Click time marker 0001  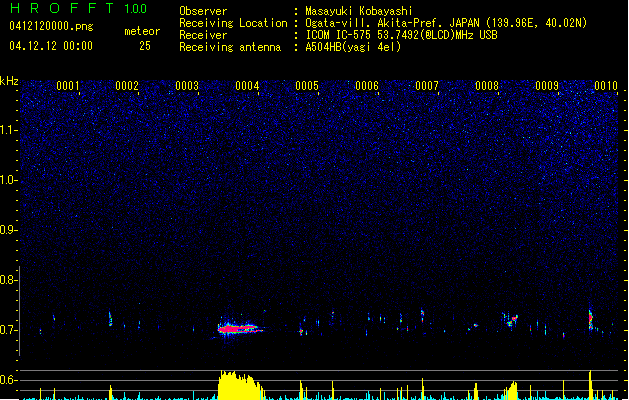point(68,86)
